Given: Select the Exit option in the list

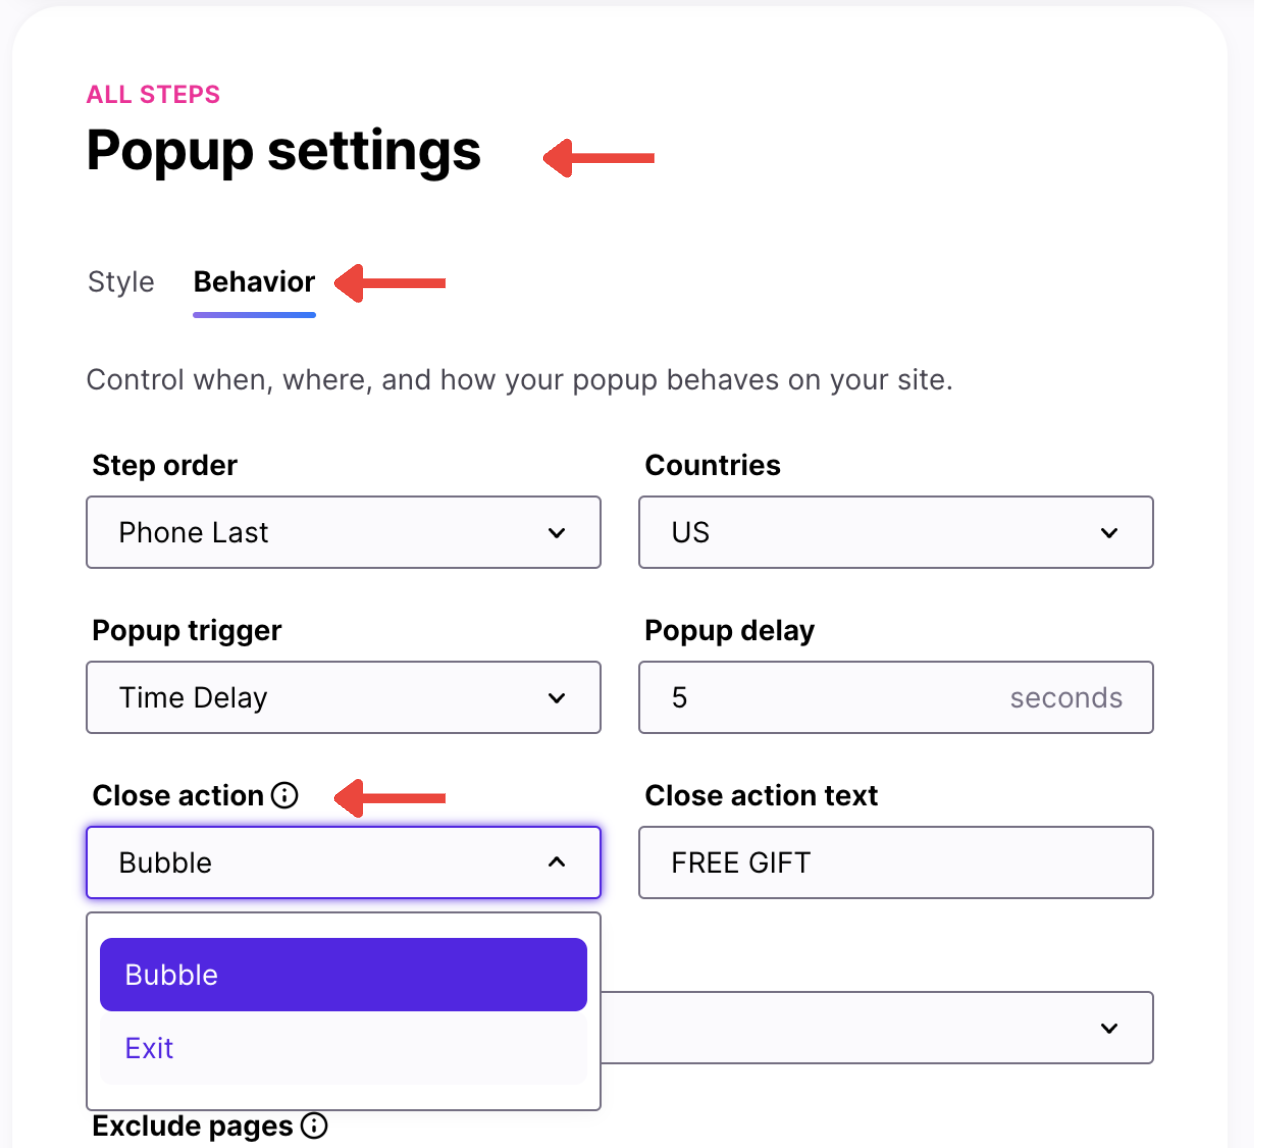Looking at the screenshot, I should [x=343, y=1048].
